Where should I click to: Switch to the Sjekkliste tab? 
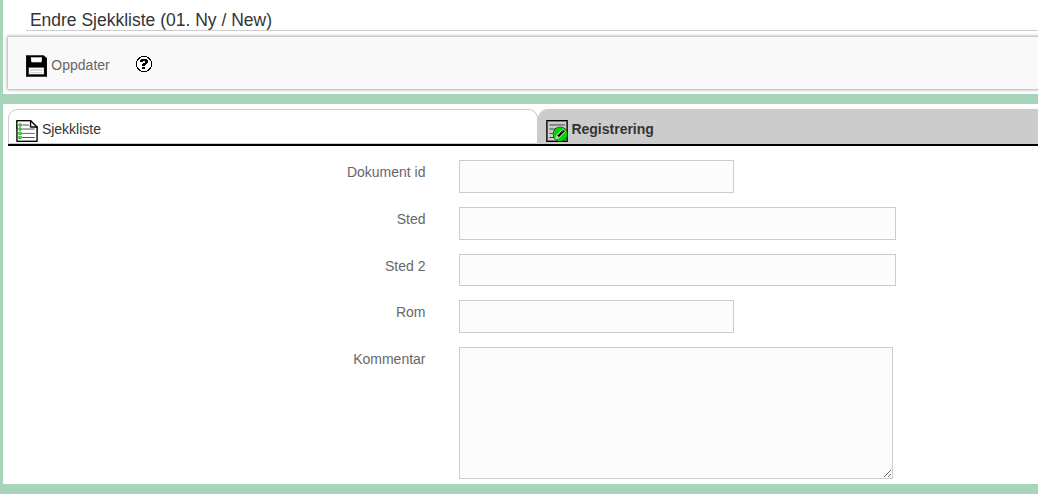[71, 129]
